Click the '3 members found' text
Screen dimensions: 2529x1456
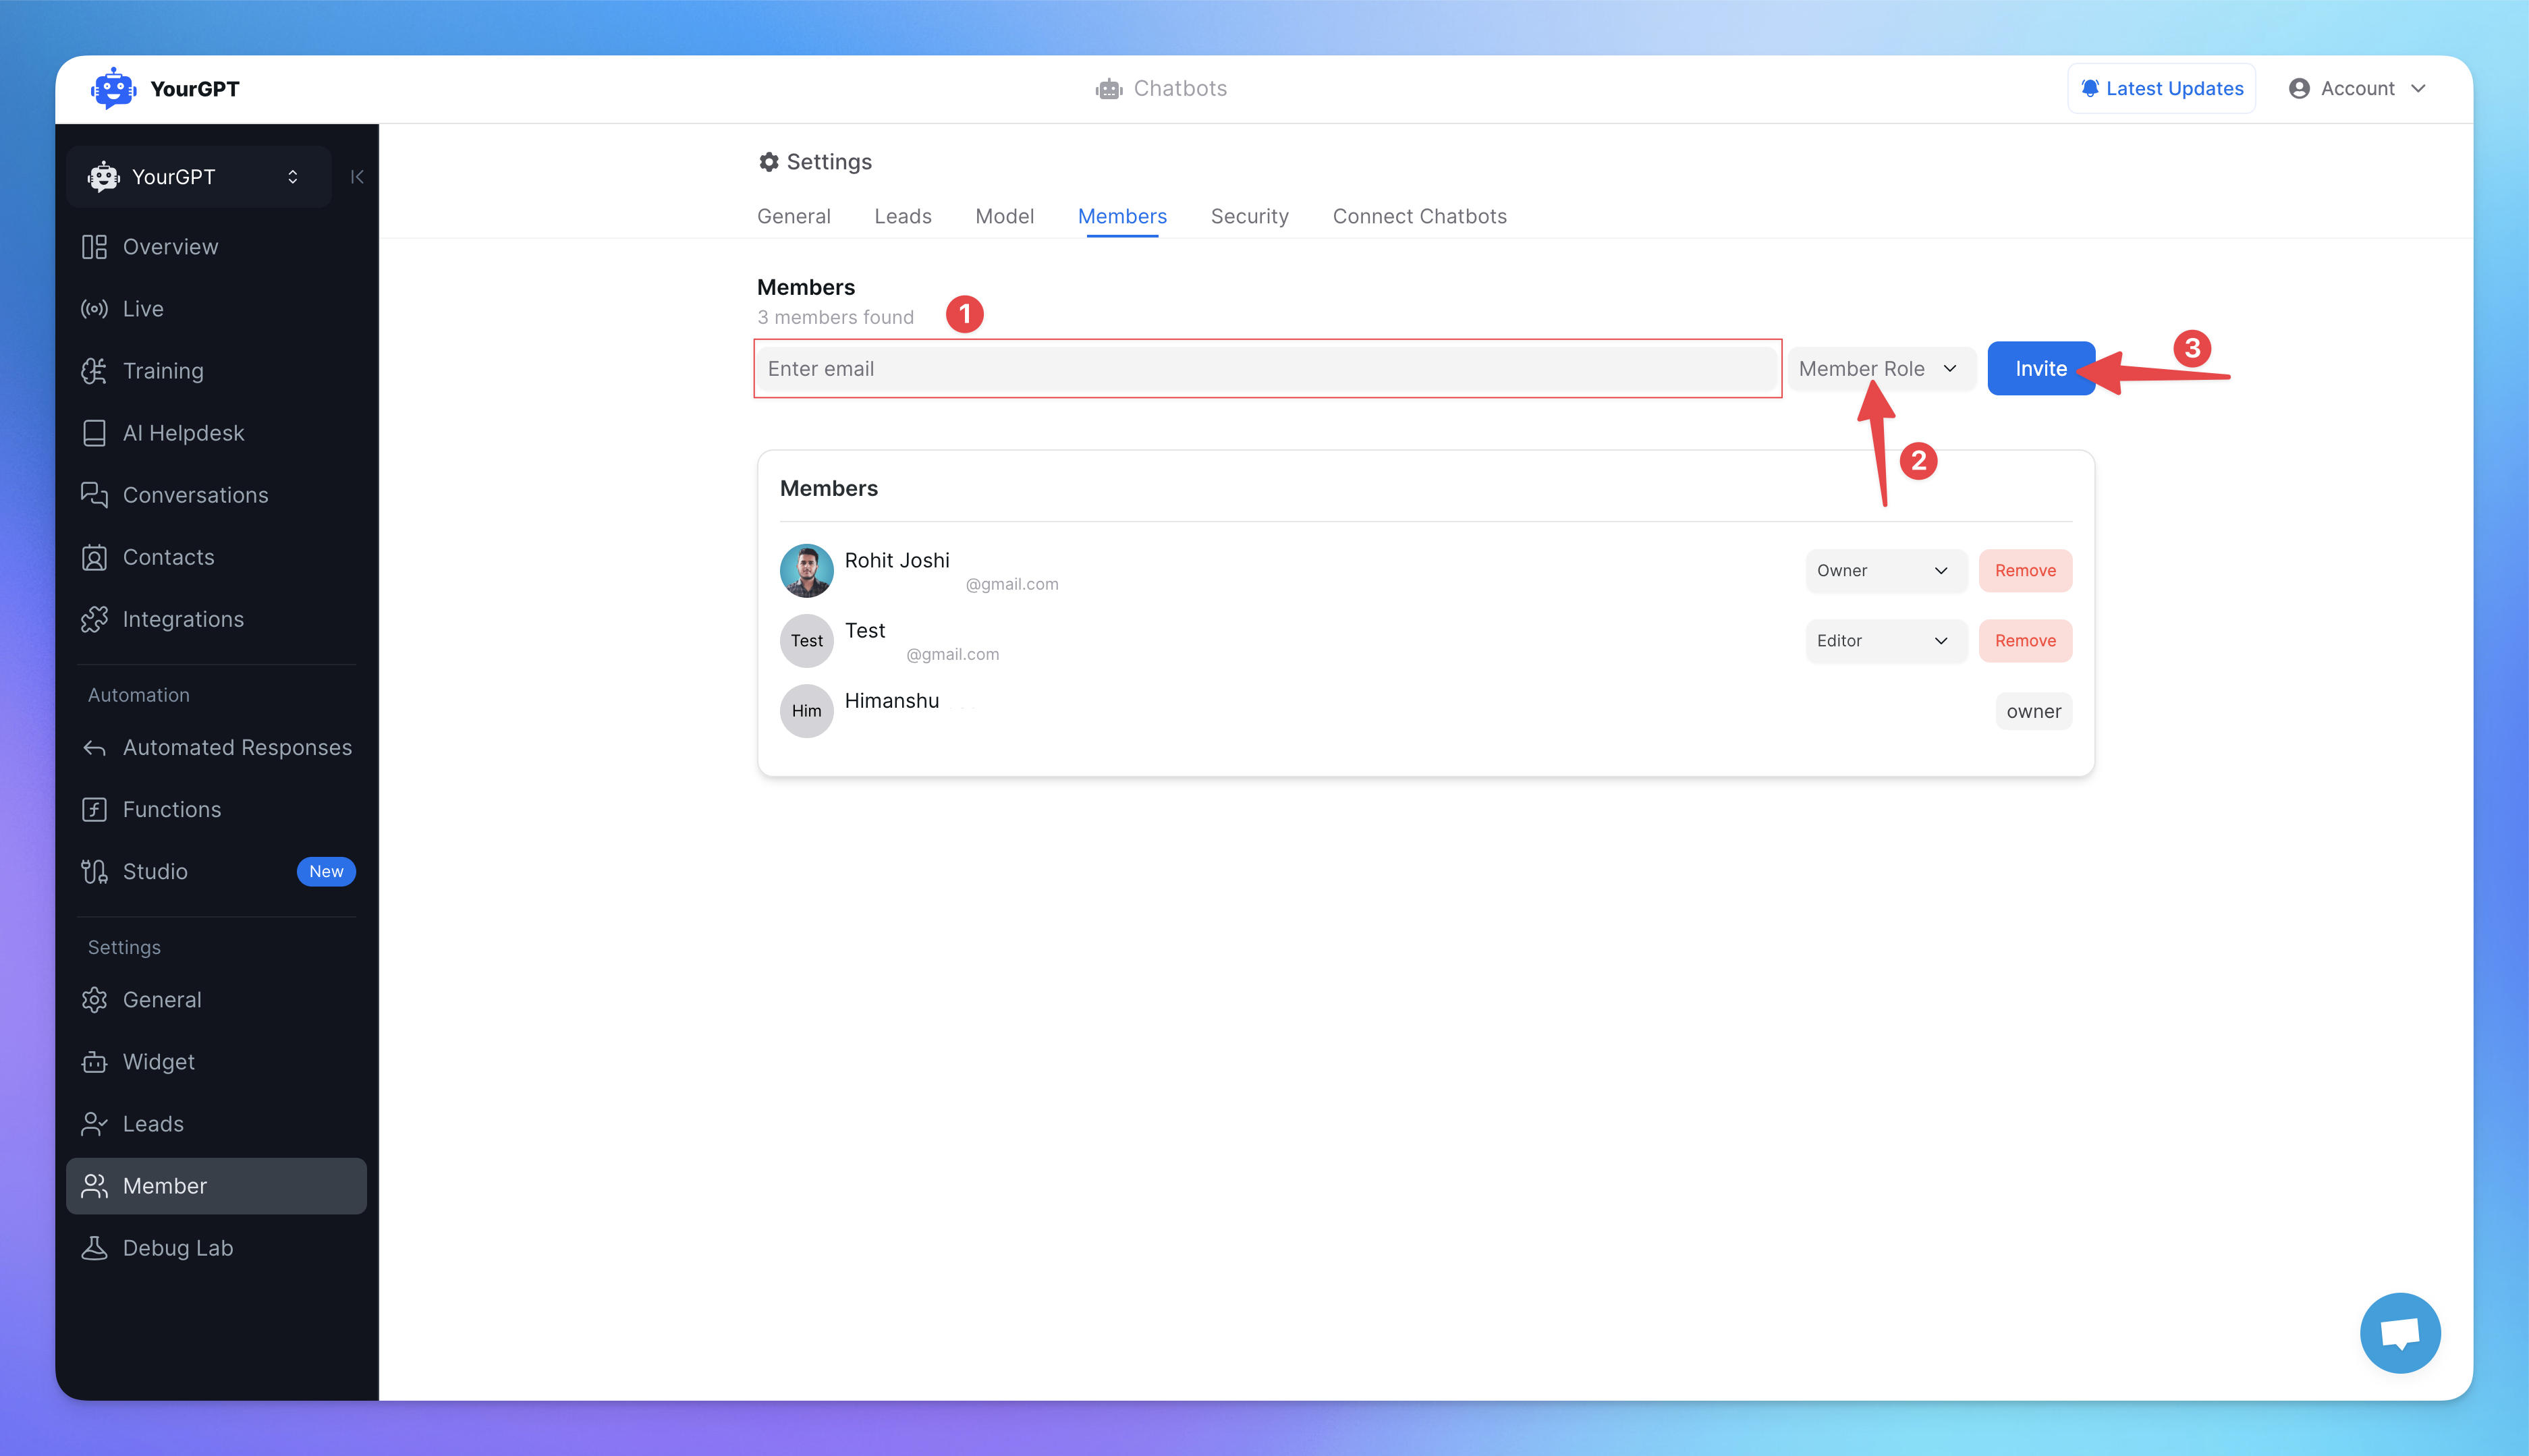point(835,317)
